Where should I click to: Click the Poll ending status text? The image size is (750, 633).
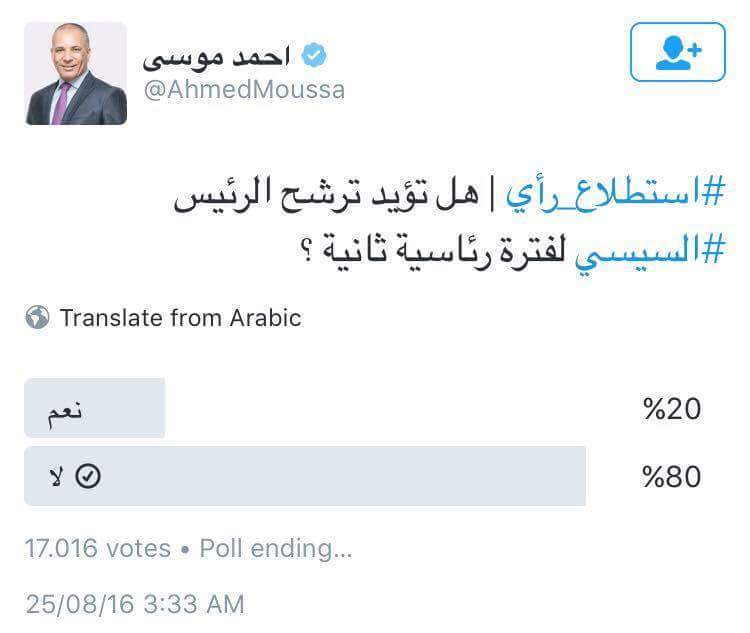tap(275, 548)
